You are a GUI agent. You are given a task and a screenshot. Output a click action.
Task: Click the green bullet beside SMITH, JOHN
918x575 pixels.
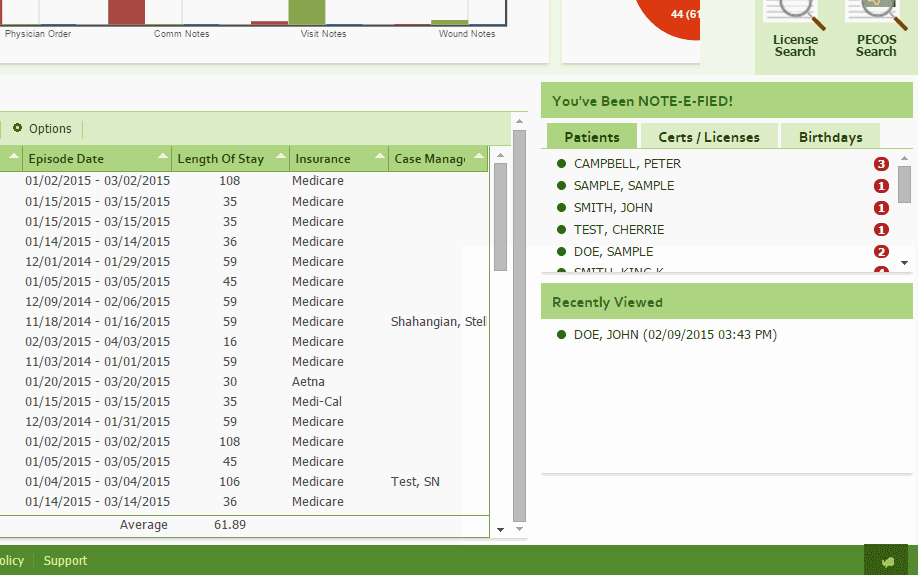click(562, 208)
